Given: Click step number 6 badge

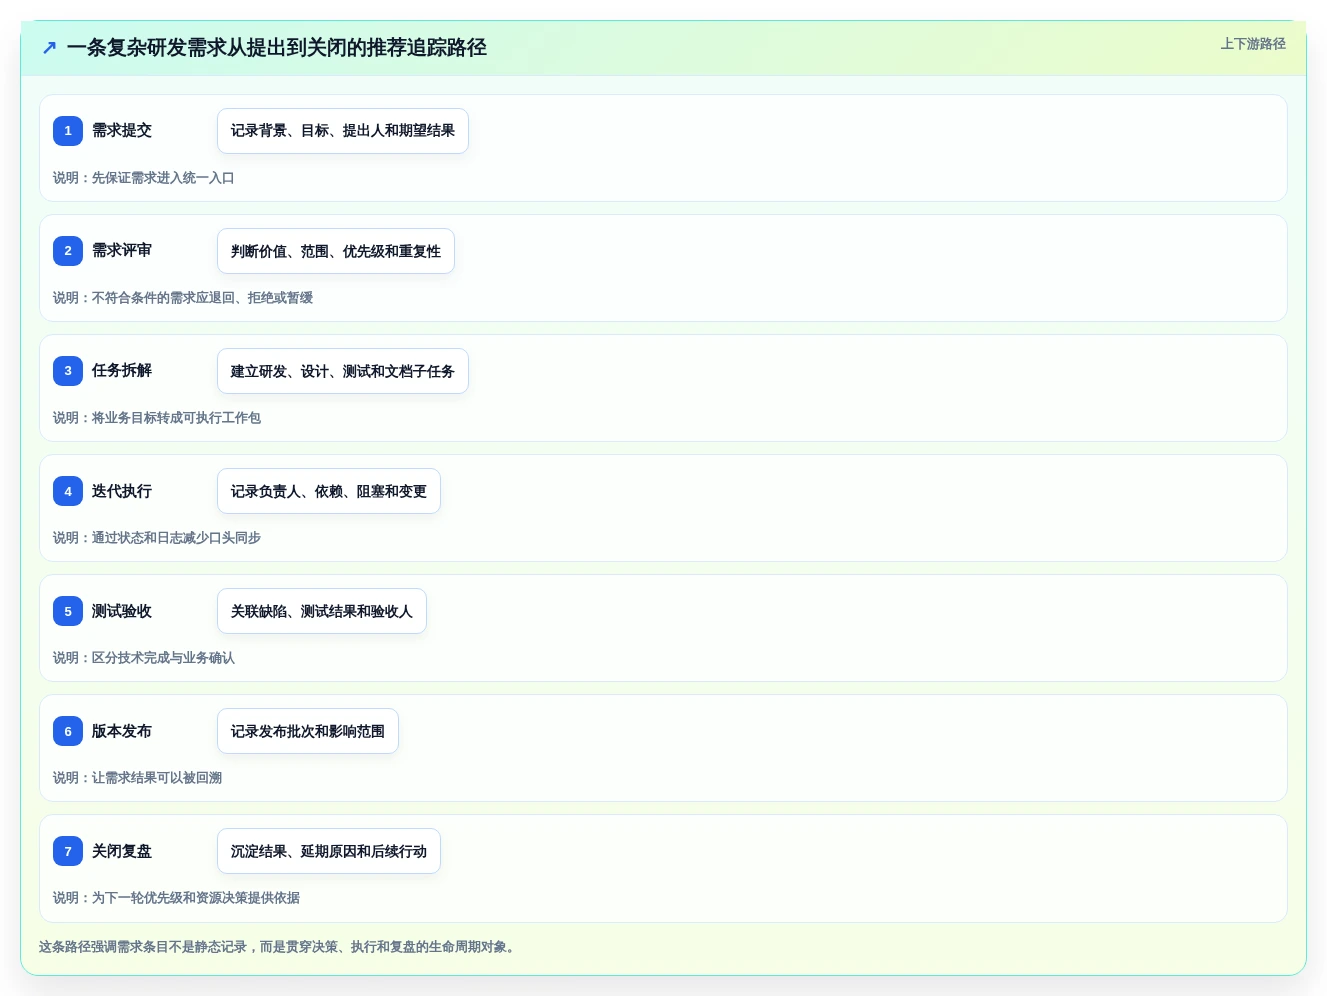Looking at the screenshot, I should 68,731.
